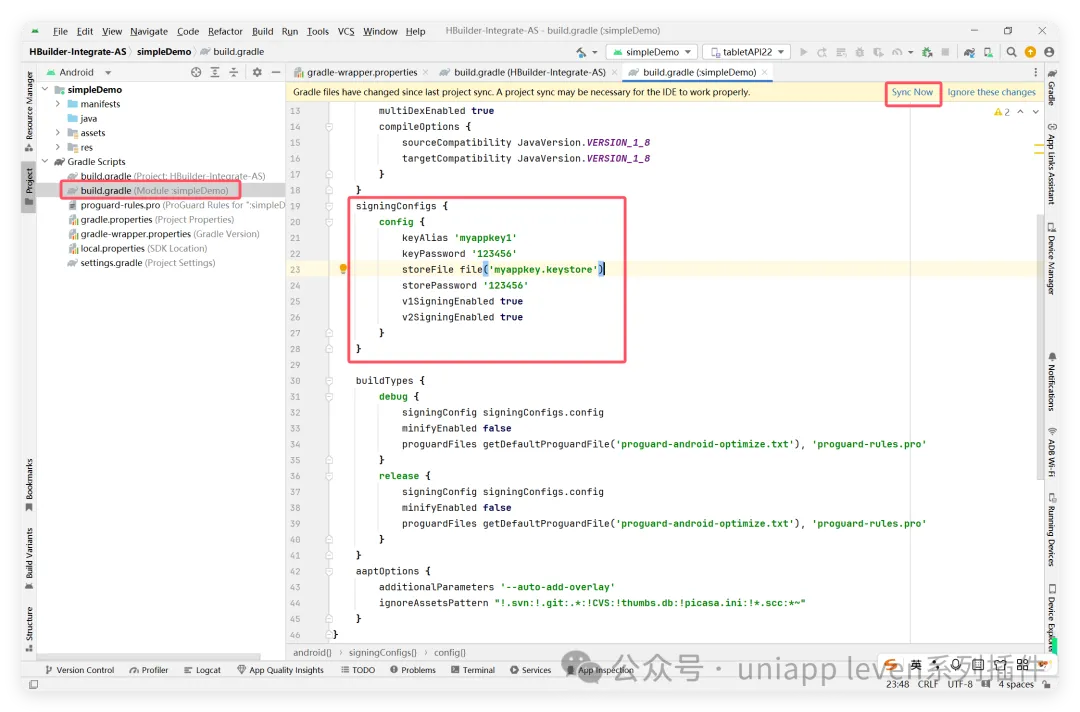Open the Refactor menu
The height and width of the screenshot is (712, 1080).
click(225, 31)
